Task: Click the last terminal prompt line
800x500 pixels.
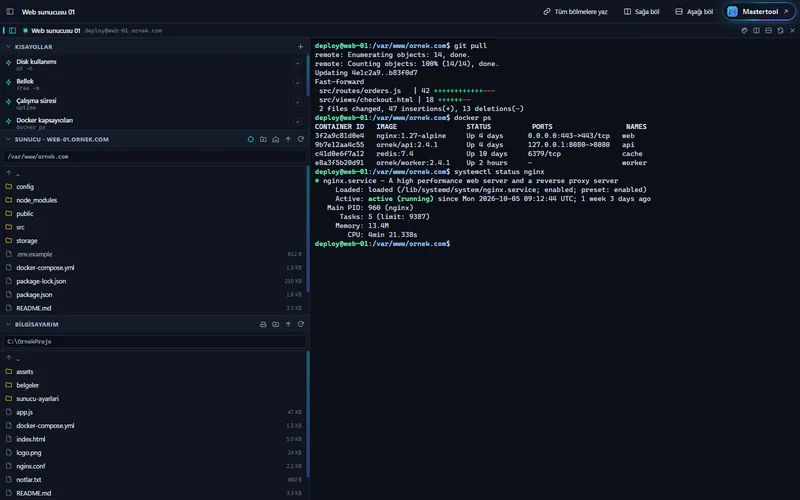Action: [383, 244]
